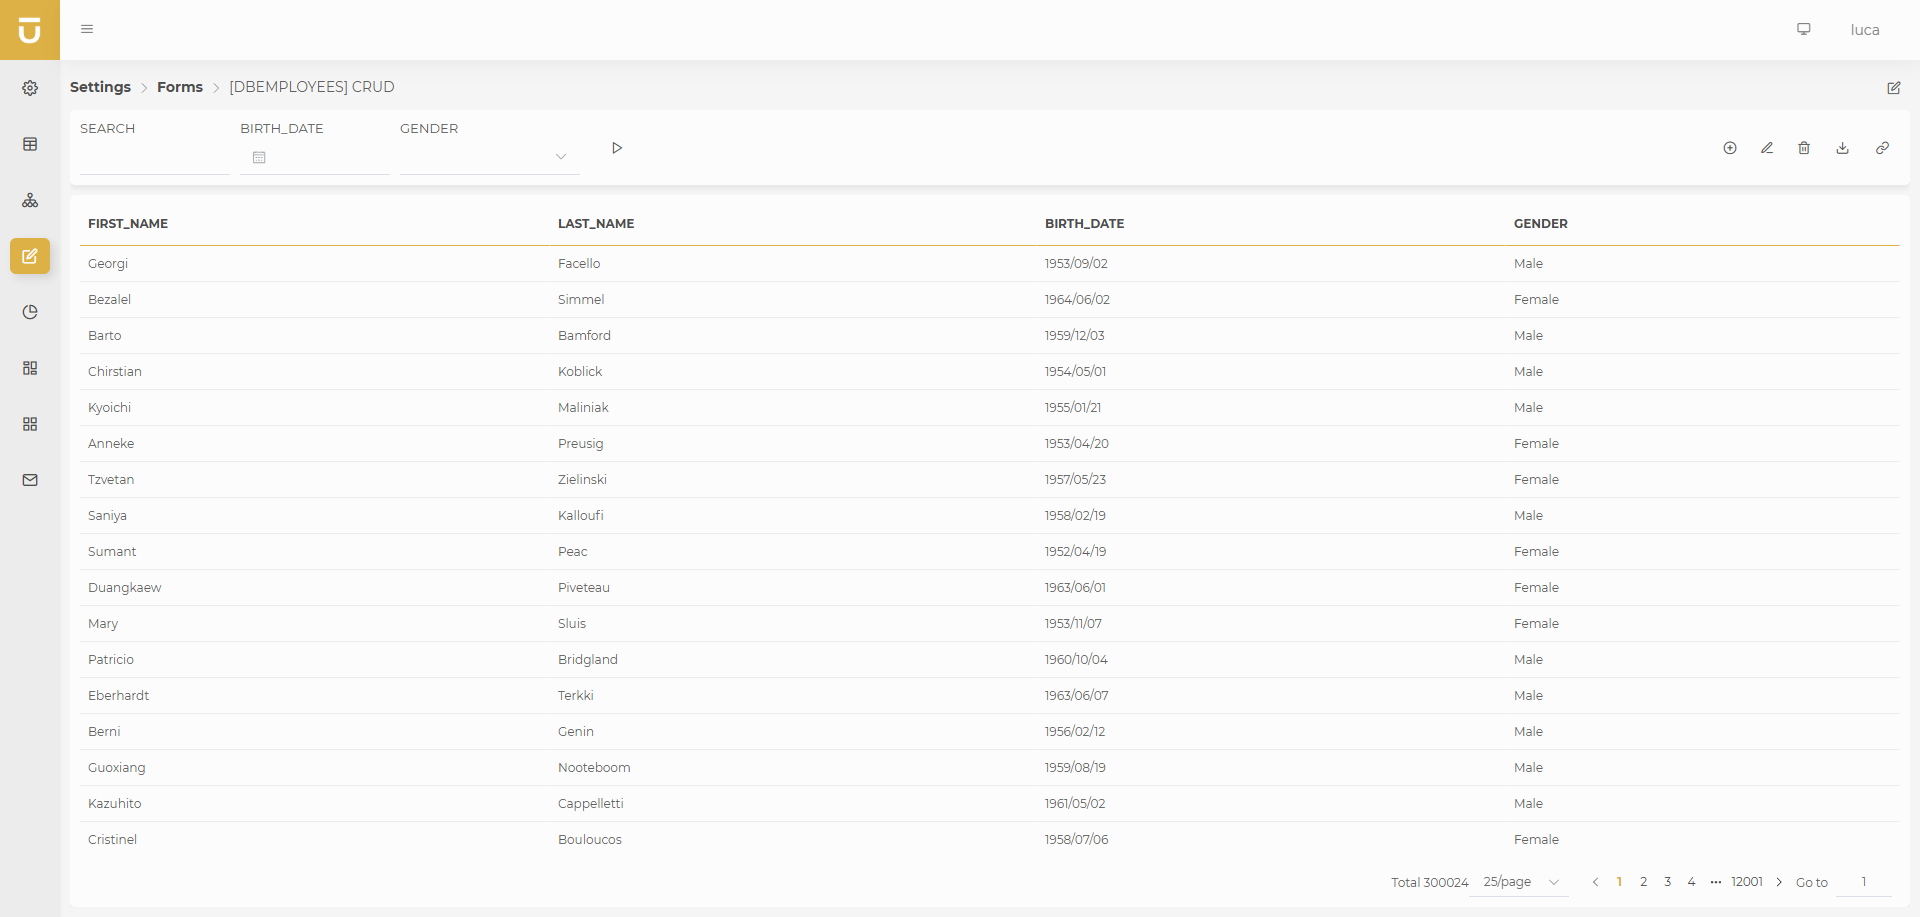The width and height of the screenshot is (1920, 917).
Task: Click the trash delete icon
Action: click(x=1804, y=148)
